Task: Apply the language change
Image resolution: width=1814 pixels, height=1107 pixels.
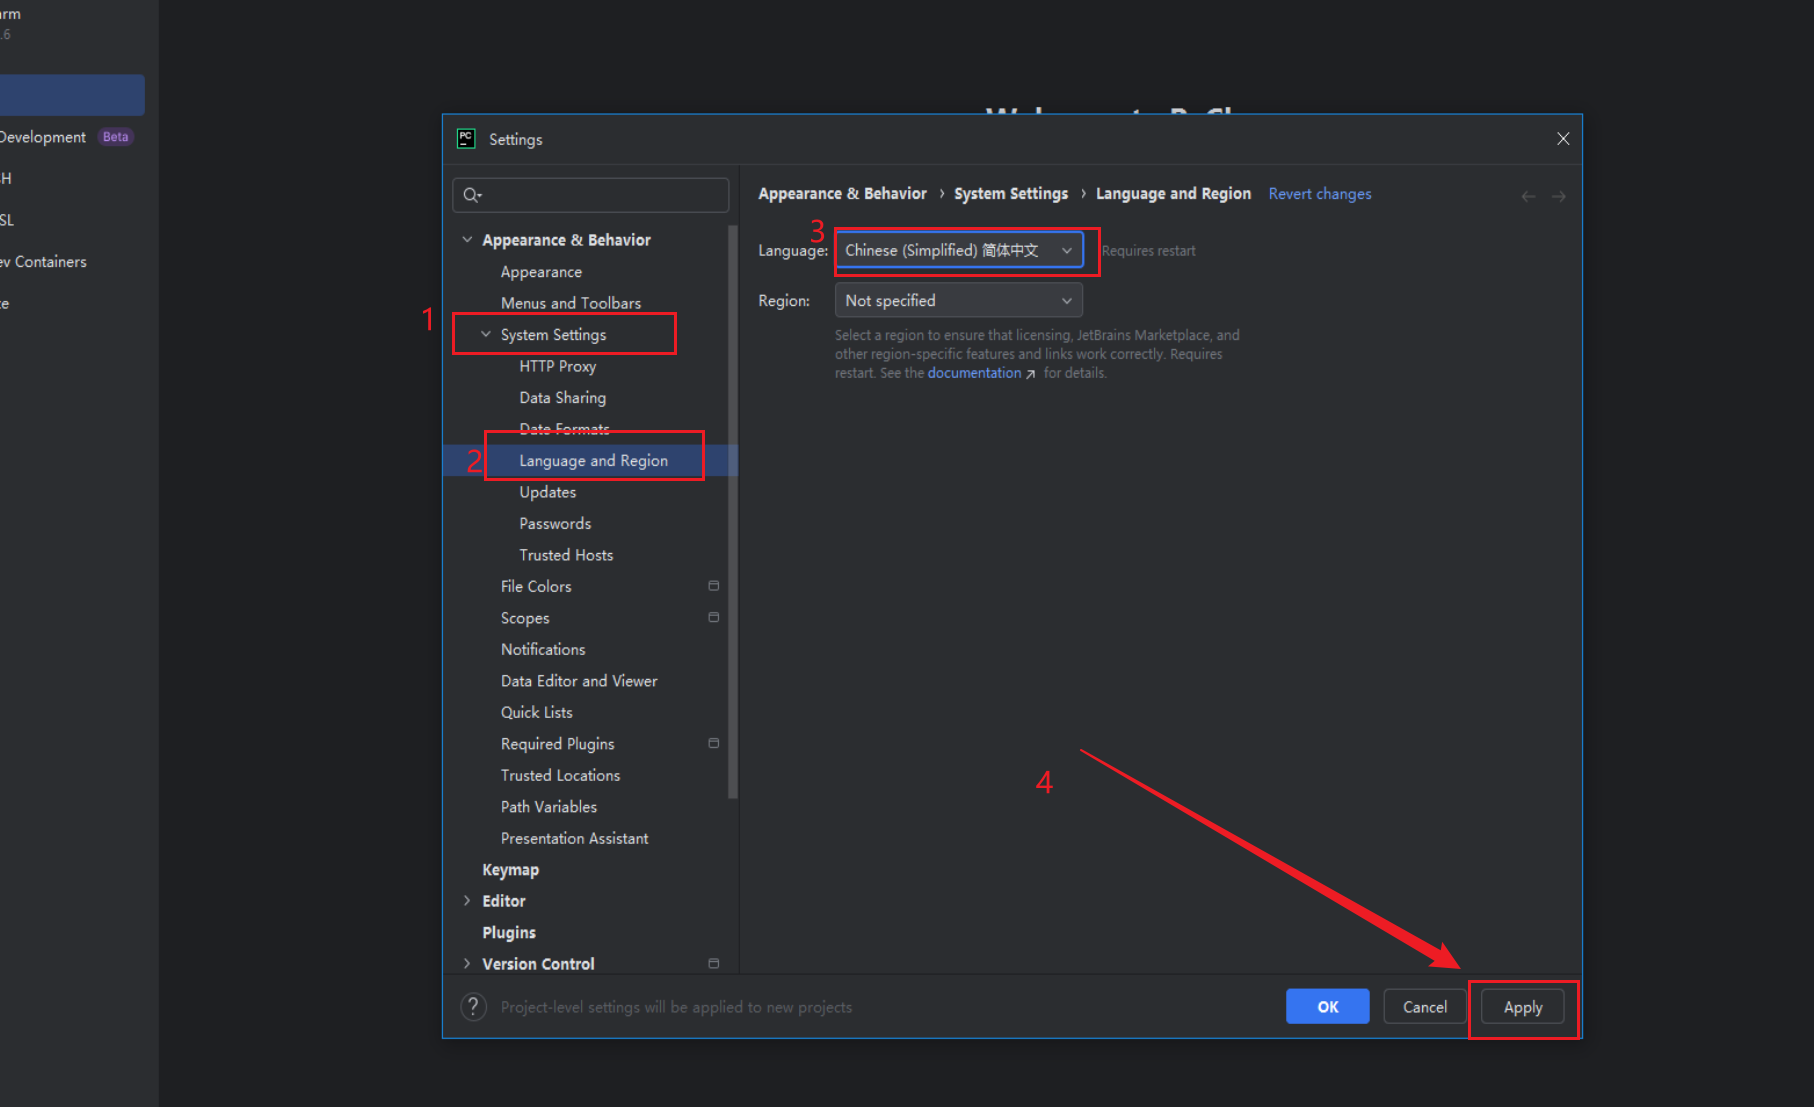Action: [1522, 1007]
